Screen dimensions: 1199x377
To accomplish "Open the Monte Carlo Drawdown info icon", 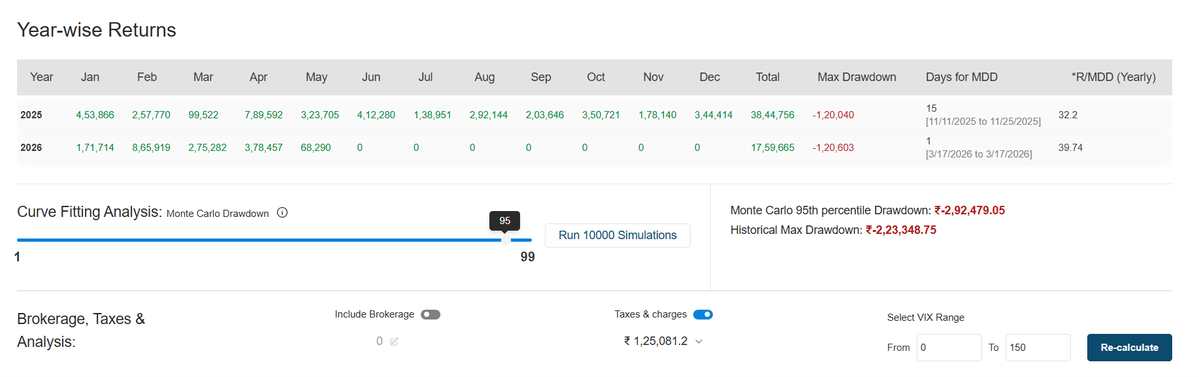I will click(x=281, y=213).
